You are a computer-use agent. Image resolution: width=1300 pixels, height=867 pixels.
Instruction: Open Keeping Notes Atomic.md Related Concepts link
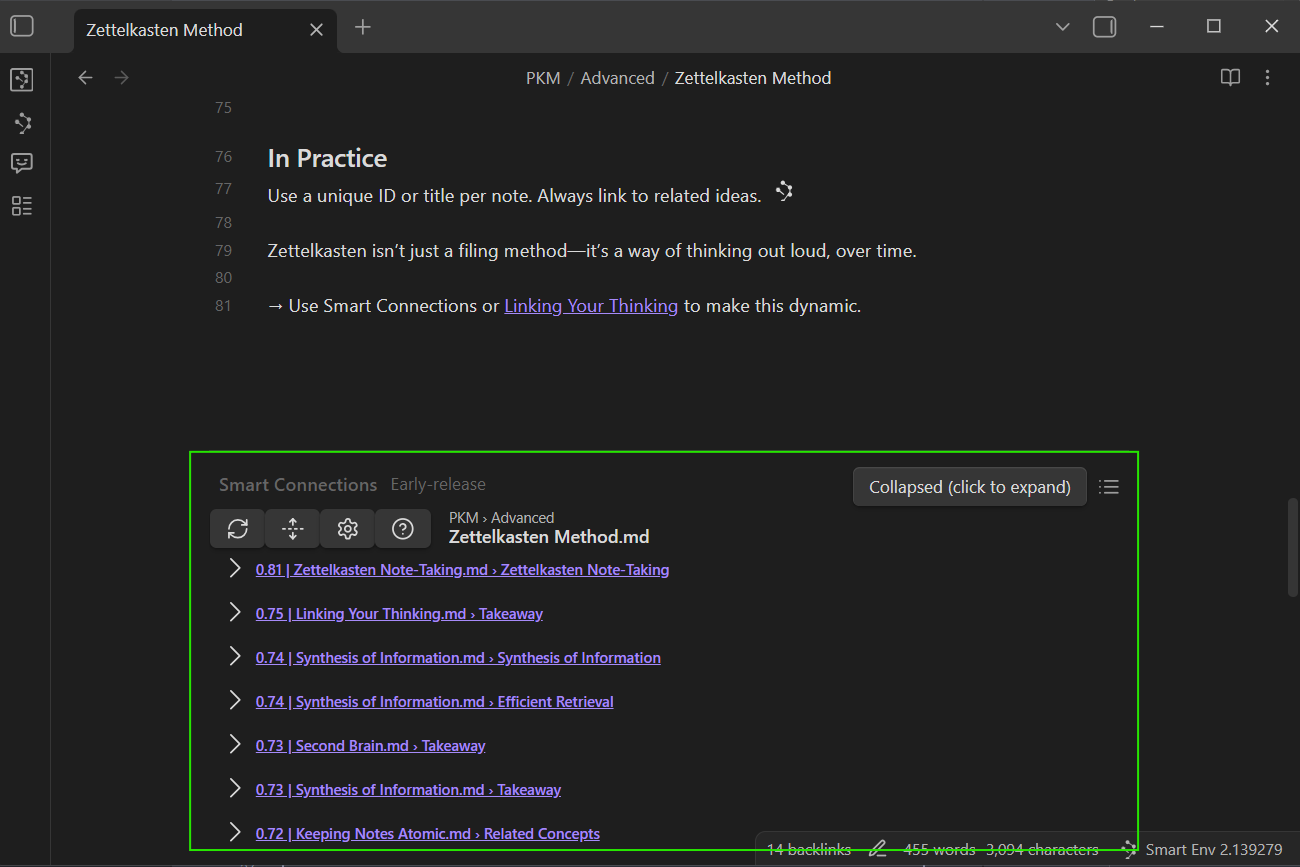coord(428,834)
